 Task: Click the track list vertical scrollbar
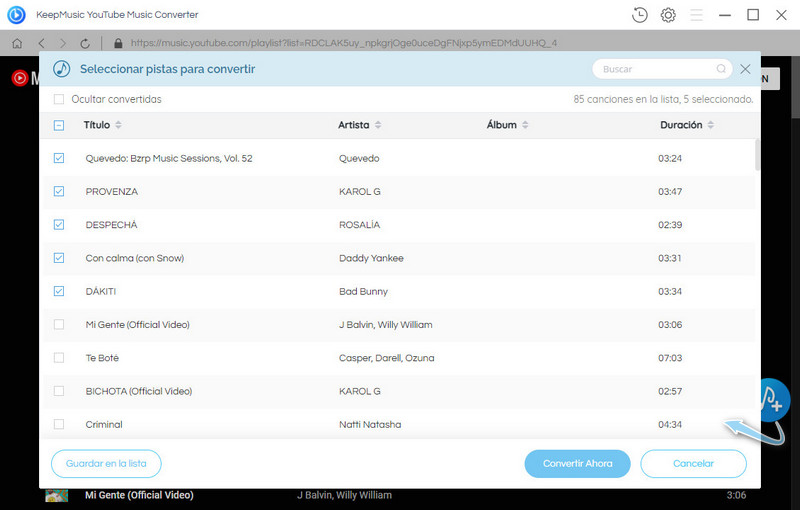(x=758, y=155)
